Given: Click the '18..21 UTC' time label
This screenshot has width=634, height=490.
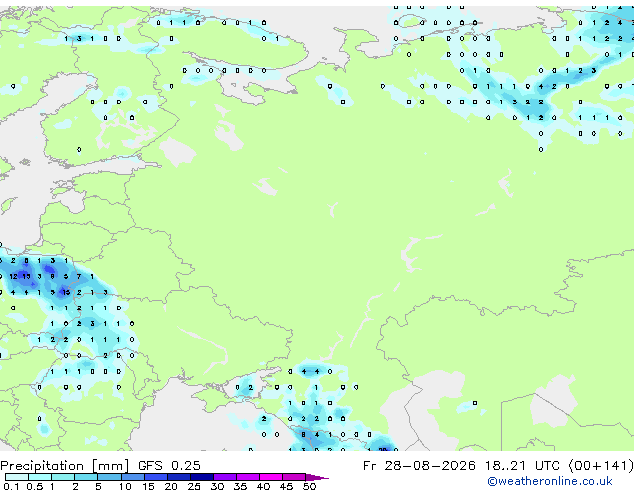Looking at the screenshot, I should (522, 466).
